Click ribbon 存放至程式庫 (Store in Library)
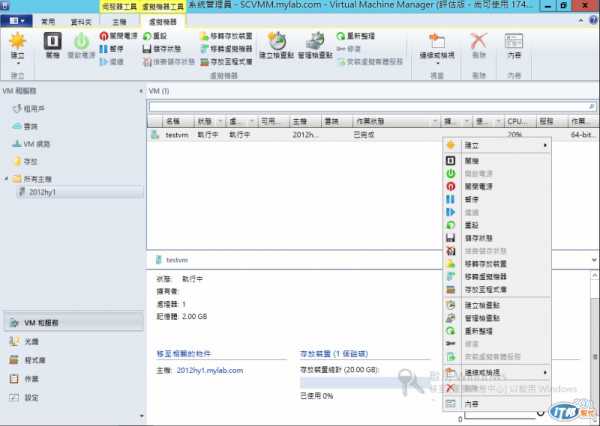600x426 pixels. pos(226,62)
